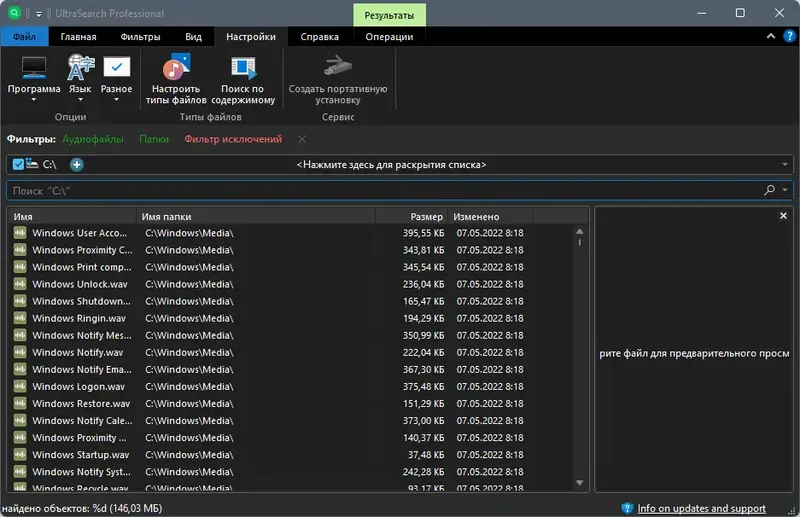Select the Windows User Acco... row
The height and width of the screenshot is (517, 800).
tap(291, 233)
